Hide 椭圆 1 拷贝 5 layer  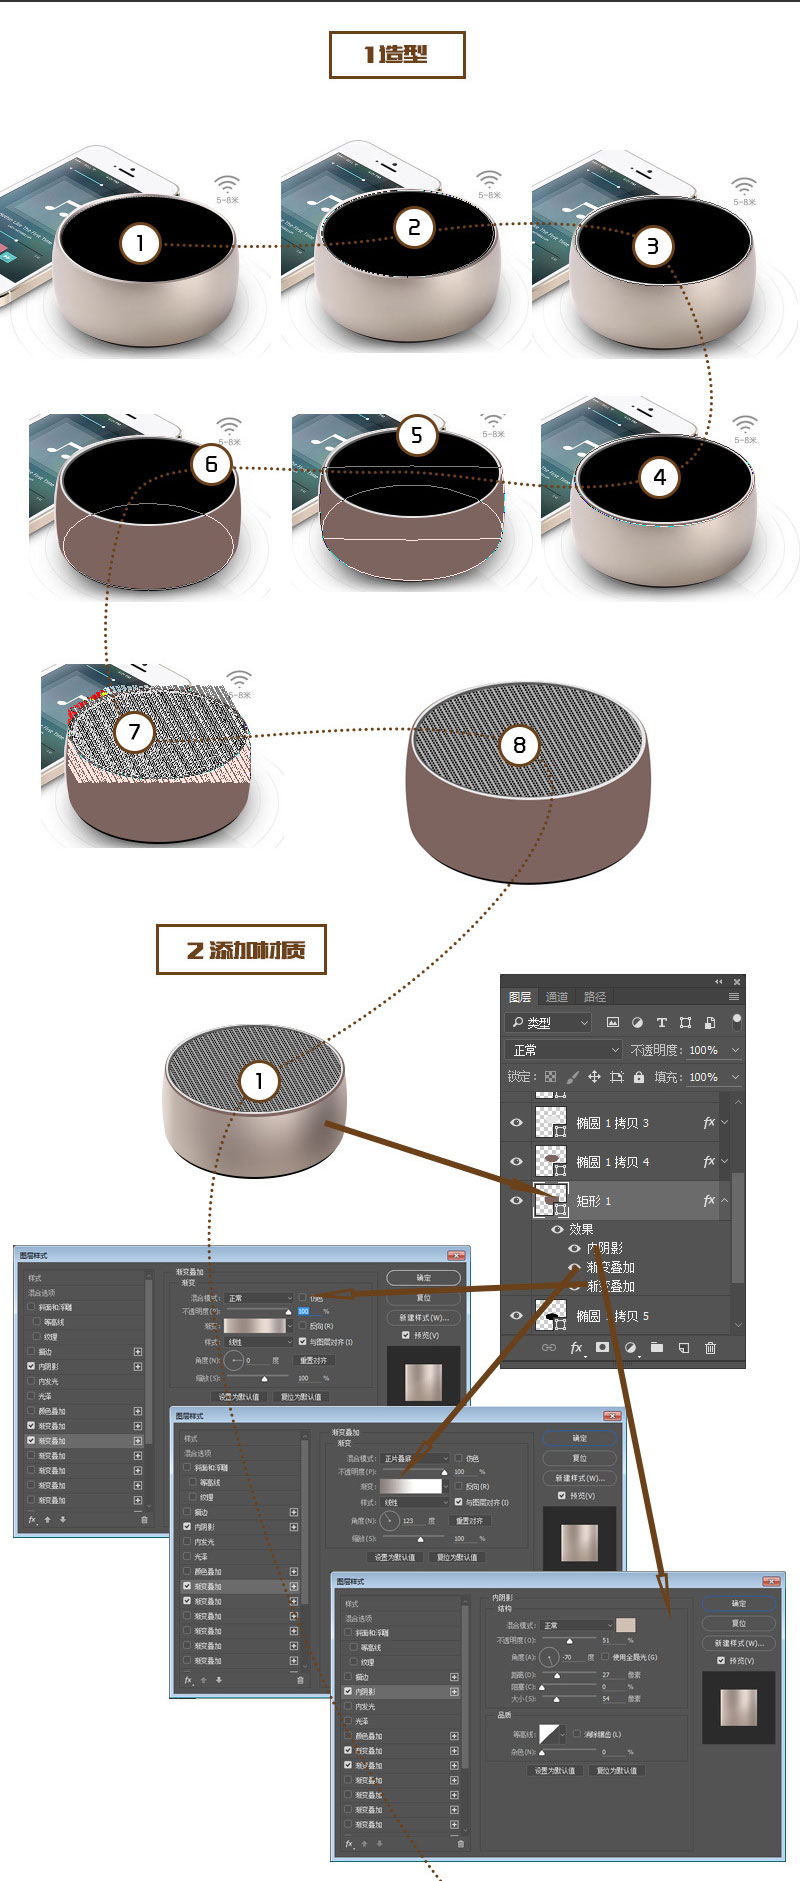click(516, 1315)
